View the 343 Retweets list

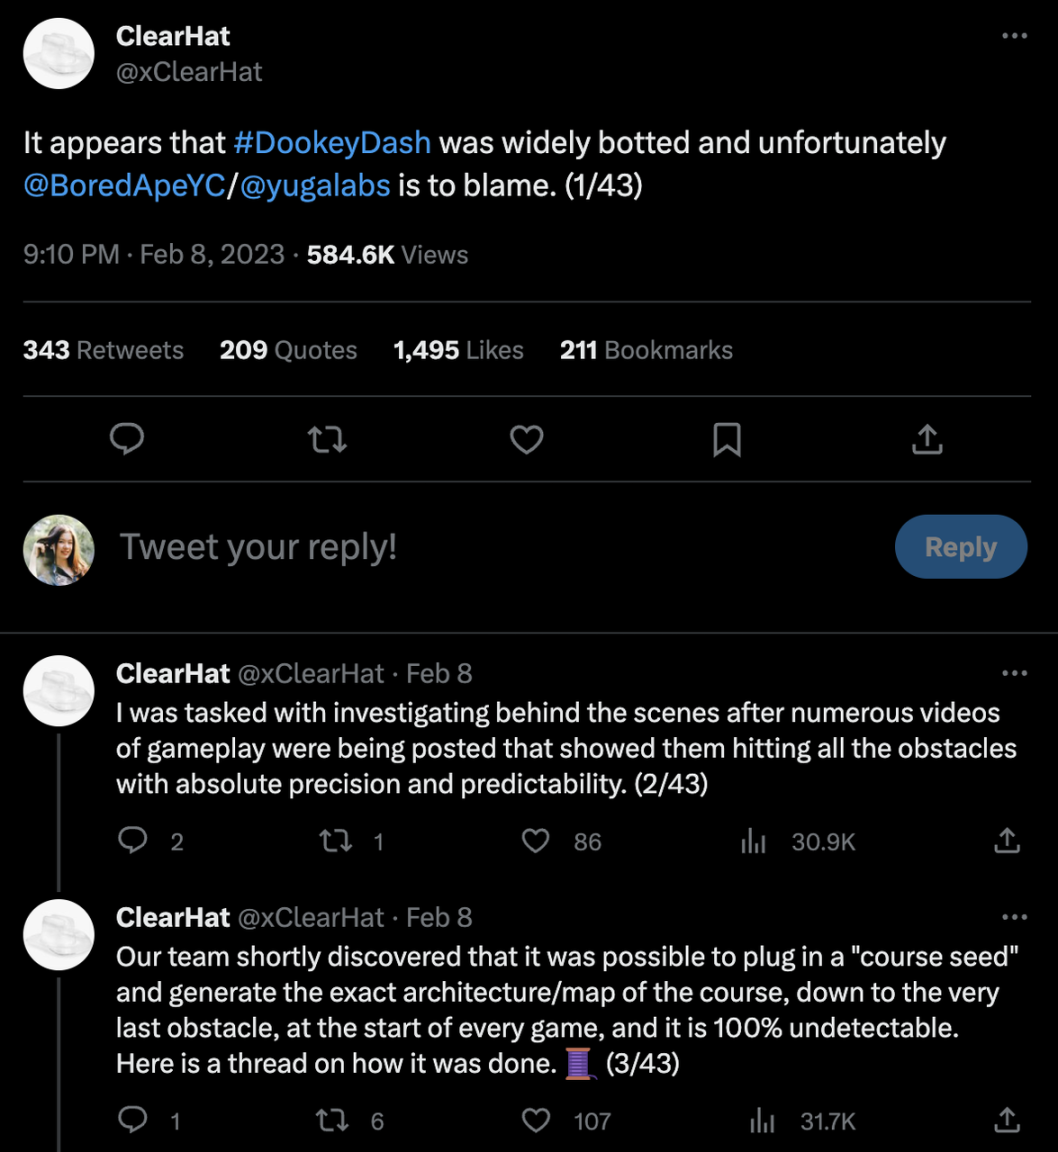pos(103,350)
